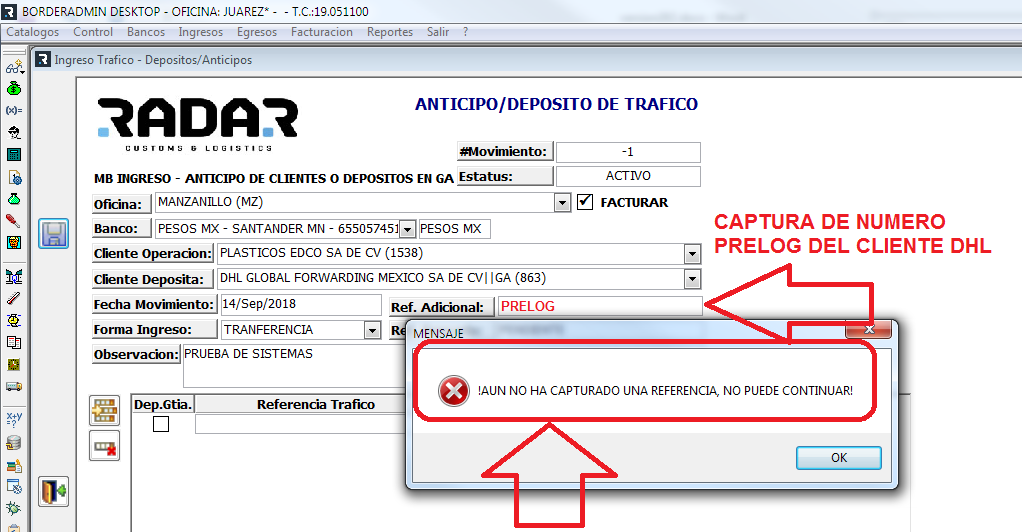
Task: Exit the form using the door icon
Action: tap(53, 492)
